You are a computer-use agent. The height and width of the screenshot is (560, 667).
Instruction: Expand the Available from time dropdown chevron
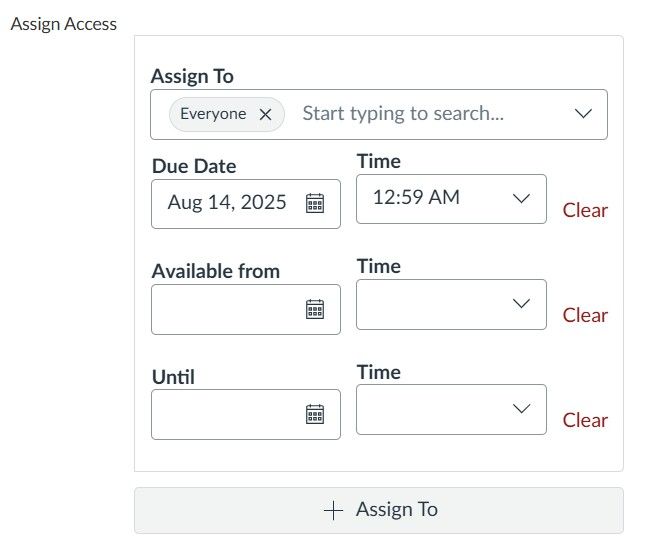tap(521, 303)
